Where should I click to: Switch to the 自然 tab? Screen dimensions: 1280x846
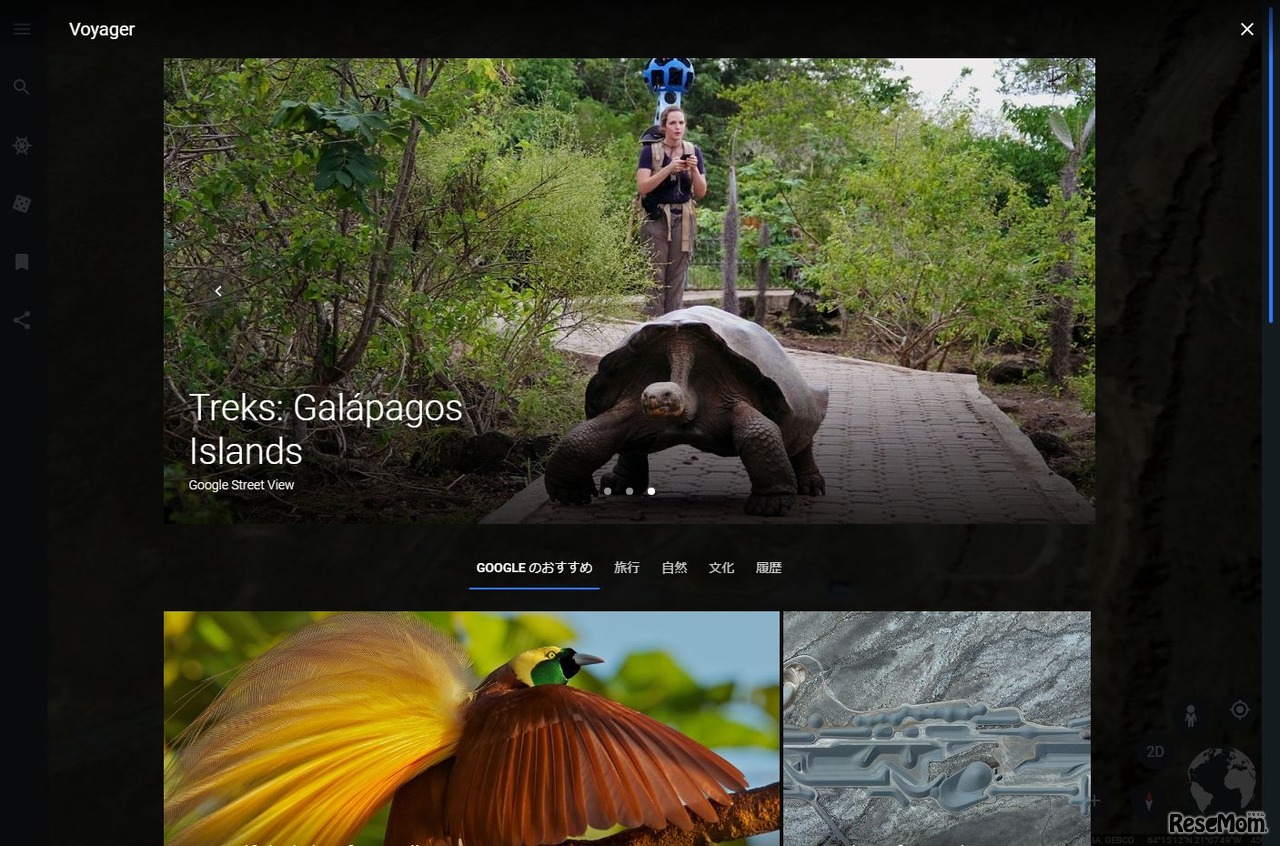(x=674, y=568)
